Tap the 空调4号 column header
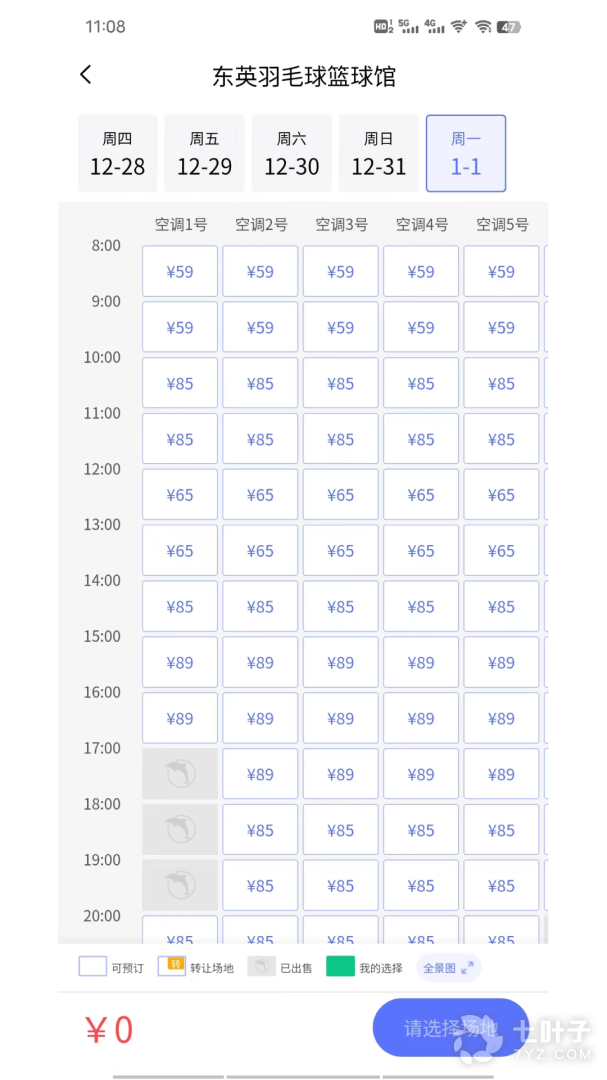The height and width of the screenshot is (1080, 607). tap(421, 225)
